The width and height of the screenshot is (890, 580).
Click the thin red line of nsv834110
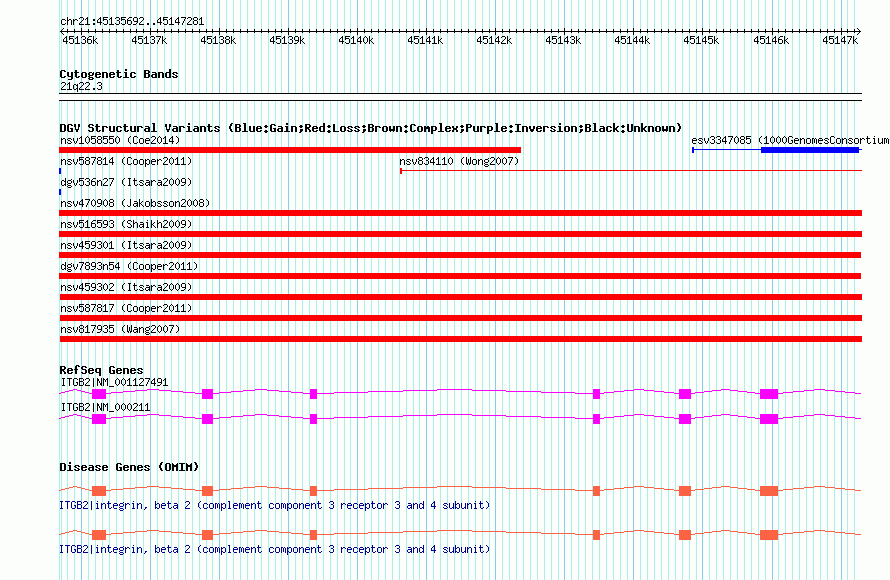click(x=631, y=170)
